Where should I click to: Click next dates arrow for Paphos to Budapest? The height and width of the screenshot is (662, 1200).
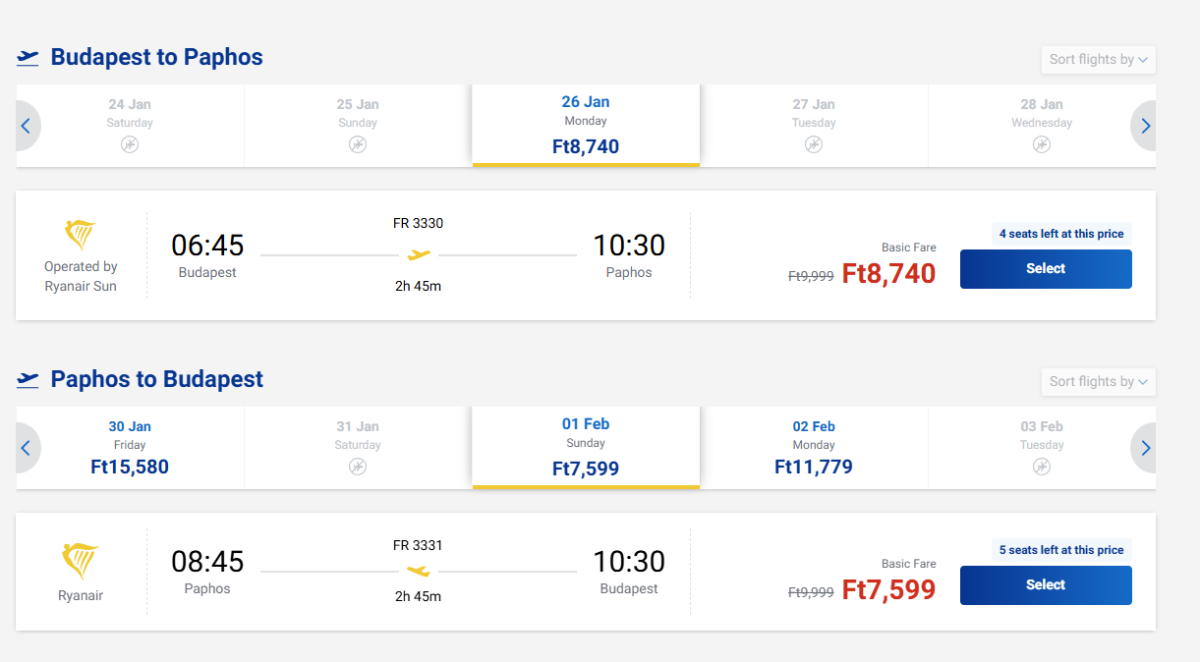[x=1145, y=448]
